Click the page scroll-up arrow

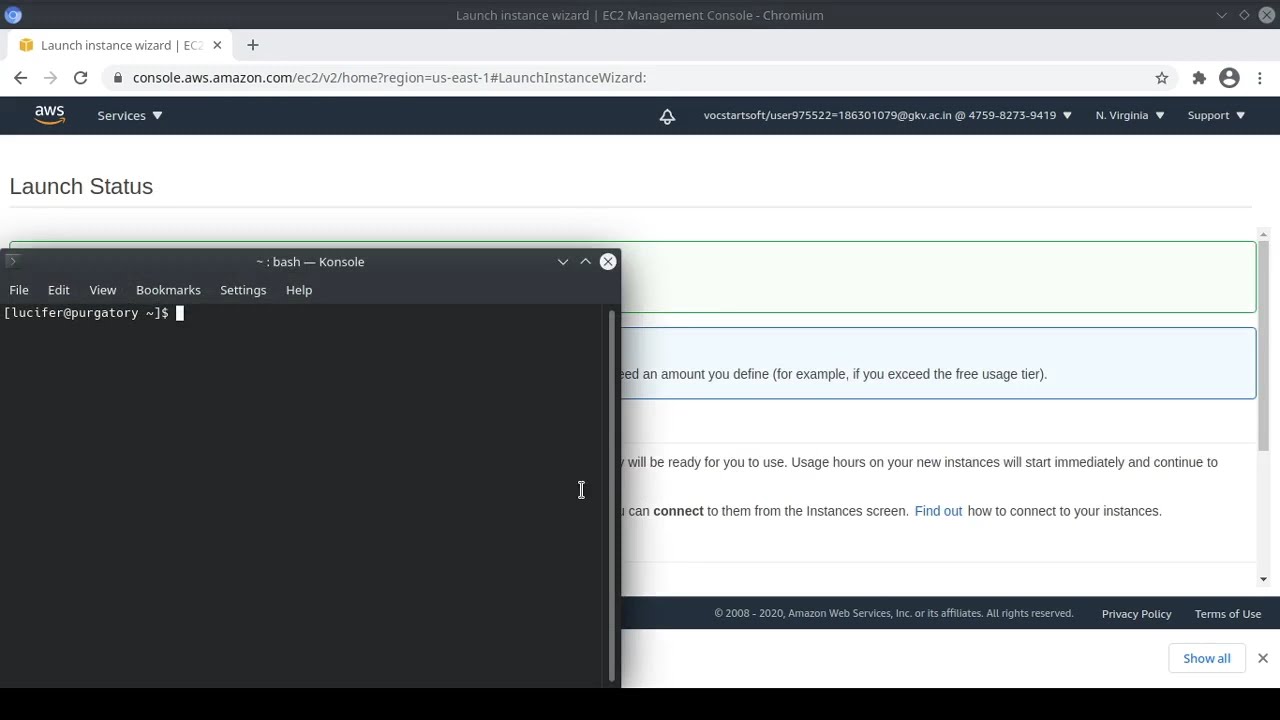click(x=1263, y=234)
